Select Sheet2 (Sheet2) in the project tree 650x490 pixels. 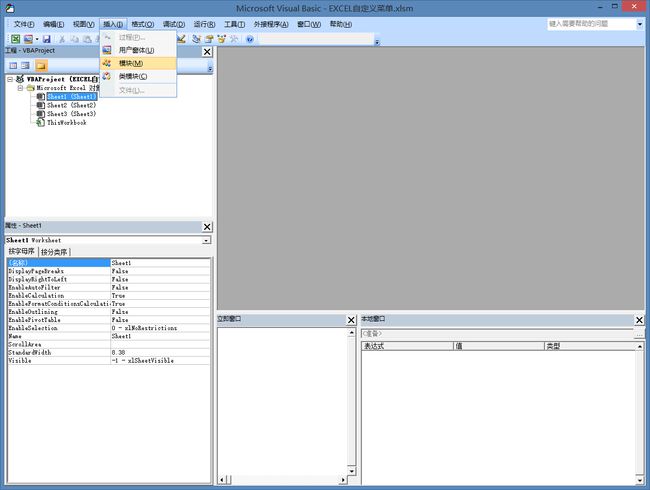(x=71, y=105)
